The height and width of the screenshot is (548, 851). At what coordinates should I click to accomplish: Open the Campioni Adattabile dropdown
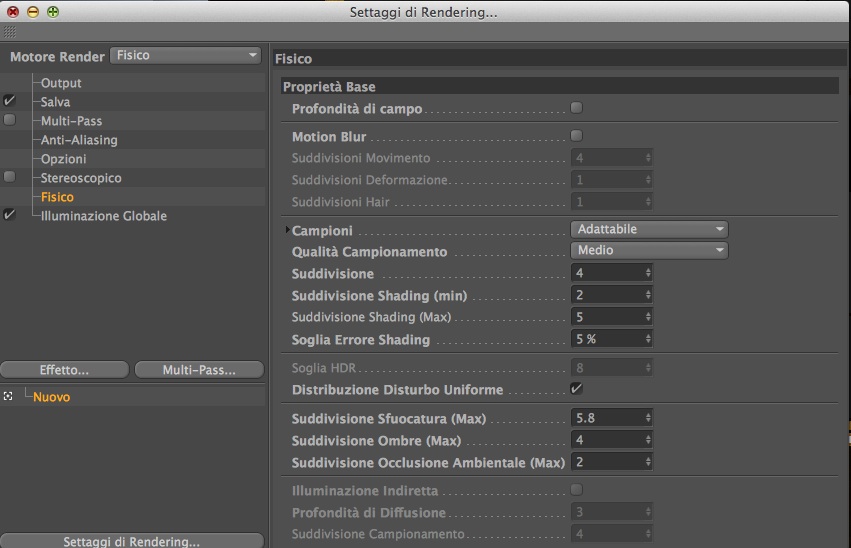click(649, 229)
